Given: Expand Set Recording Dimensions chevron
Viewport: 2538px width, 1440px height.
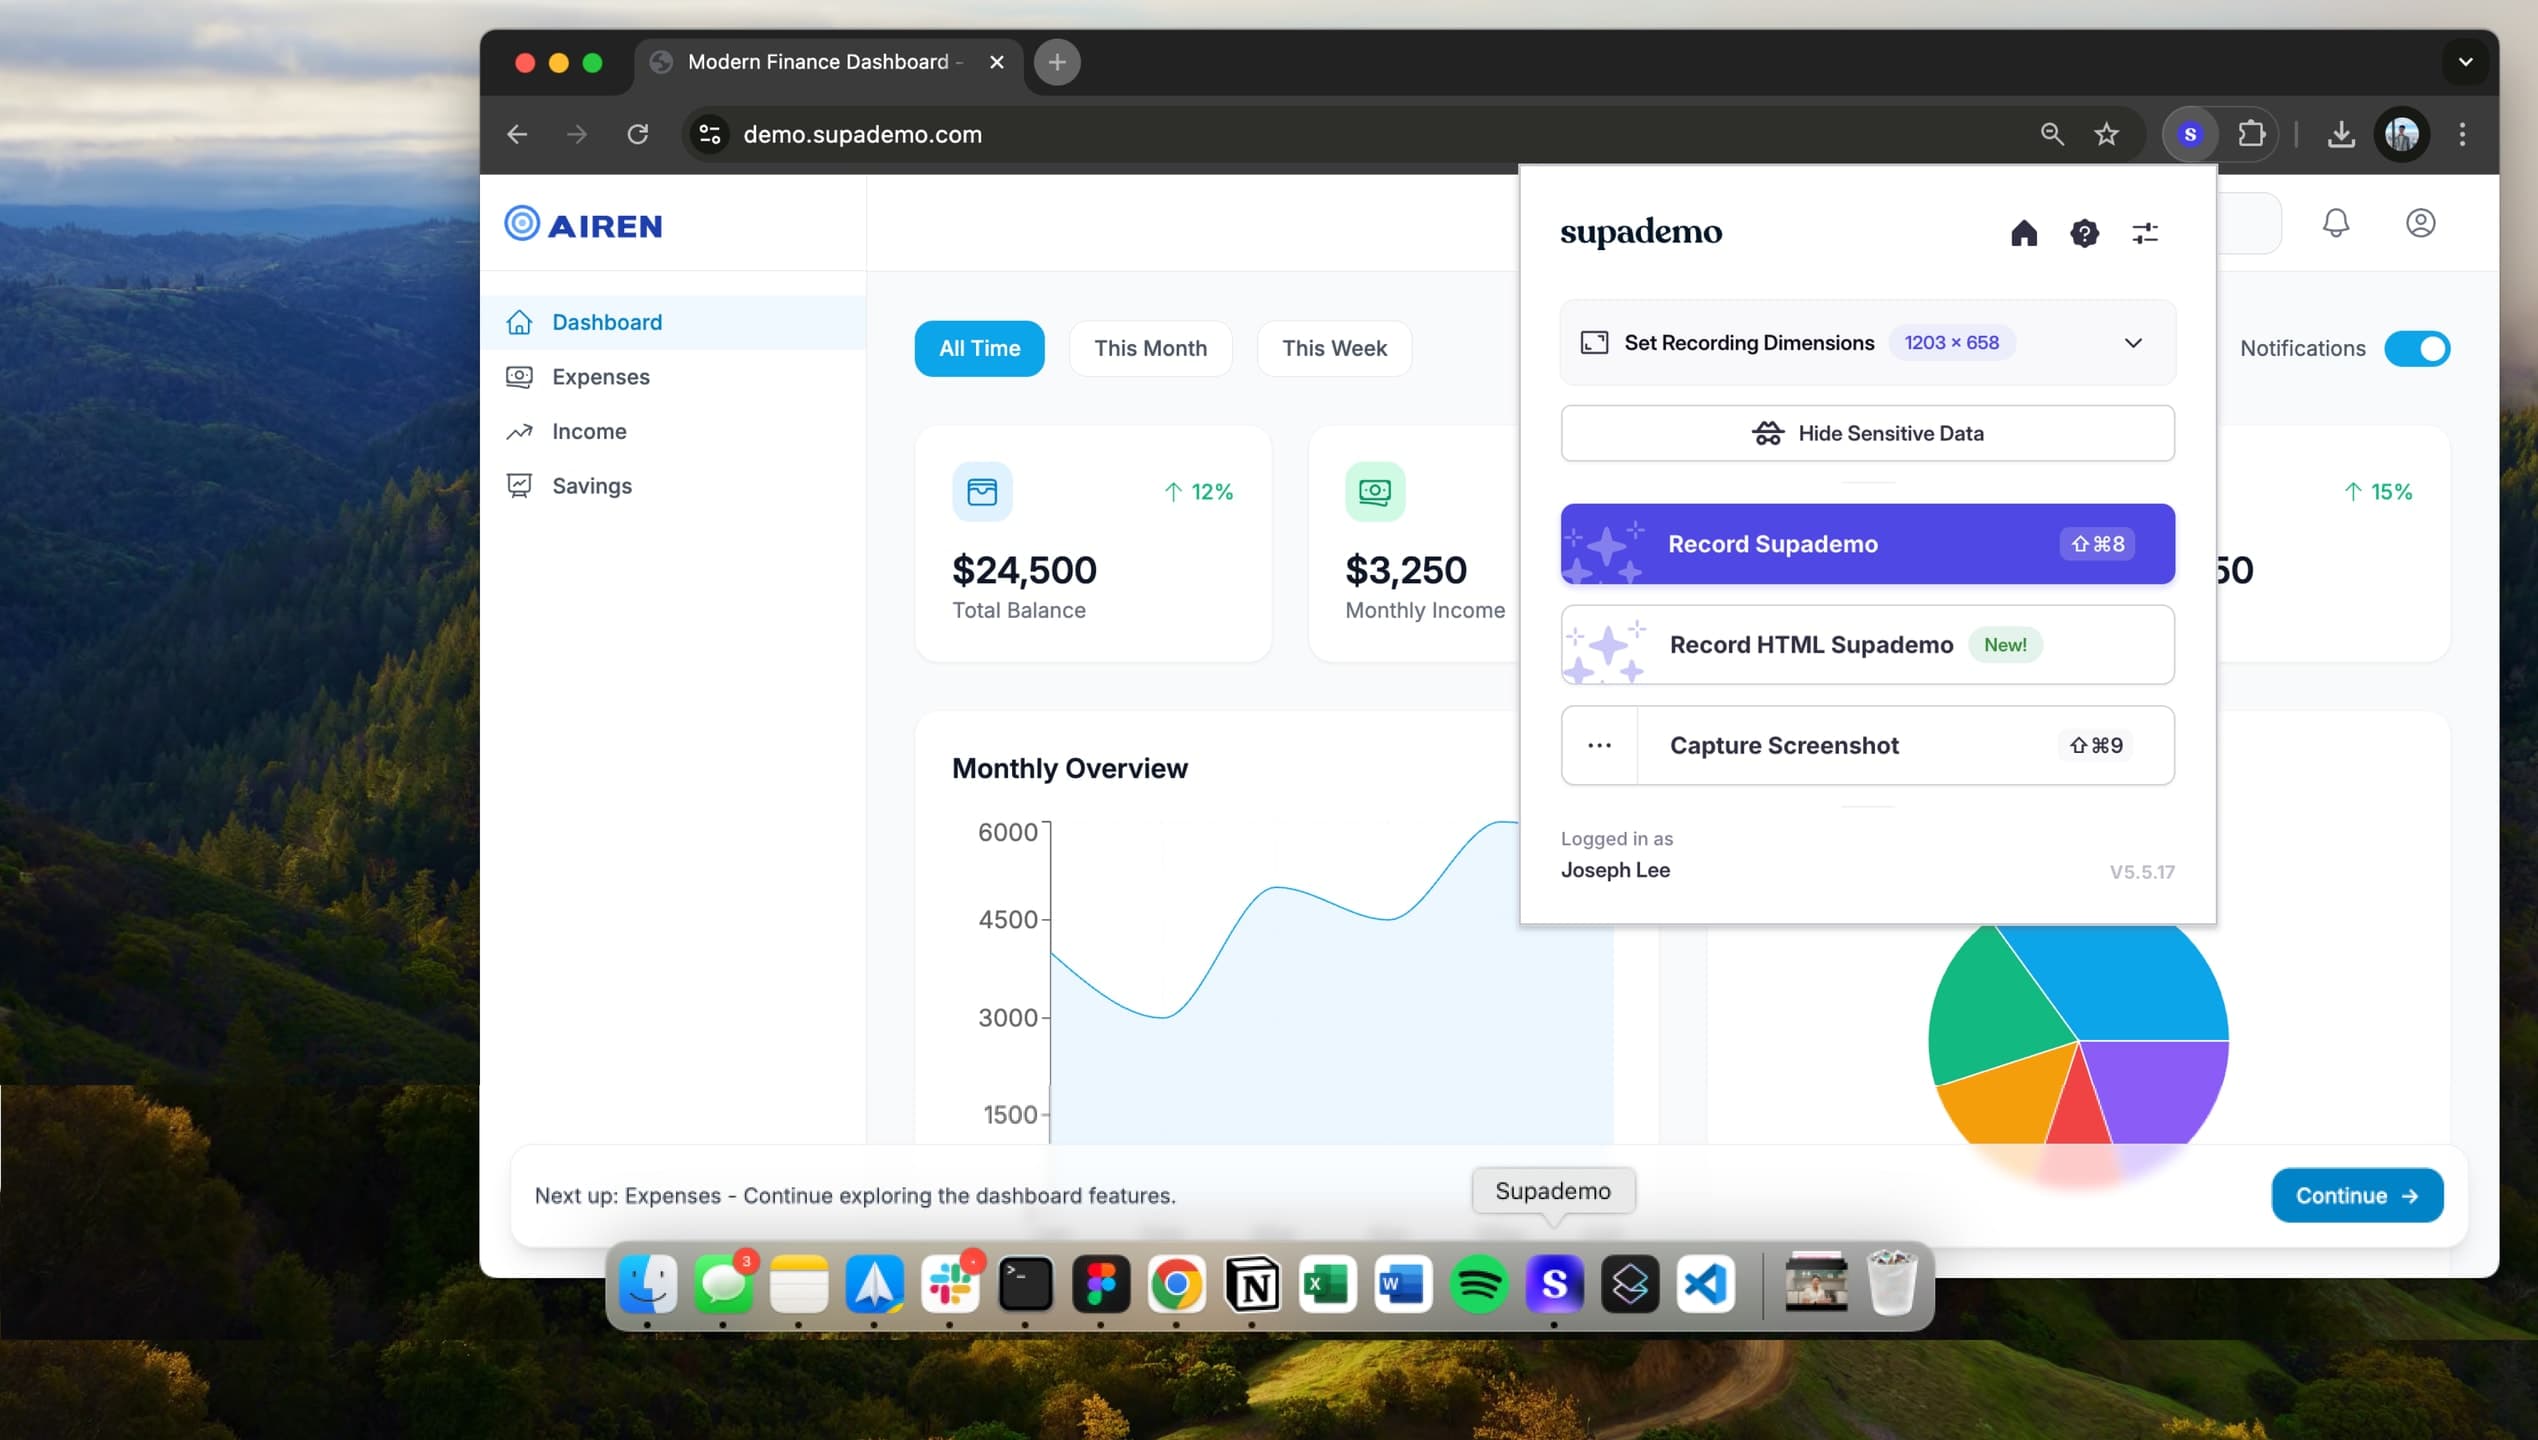Looking at the screenshot, I should [2133, 343].
